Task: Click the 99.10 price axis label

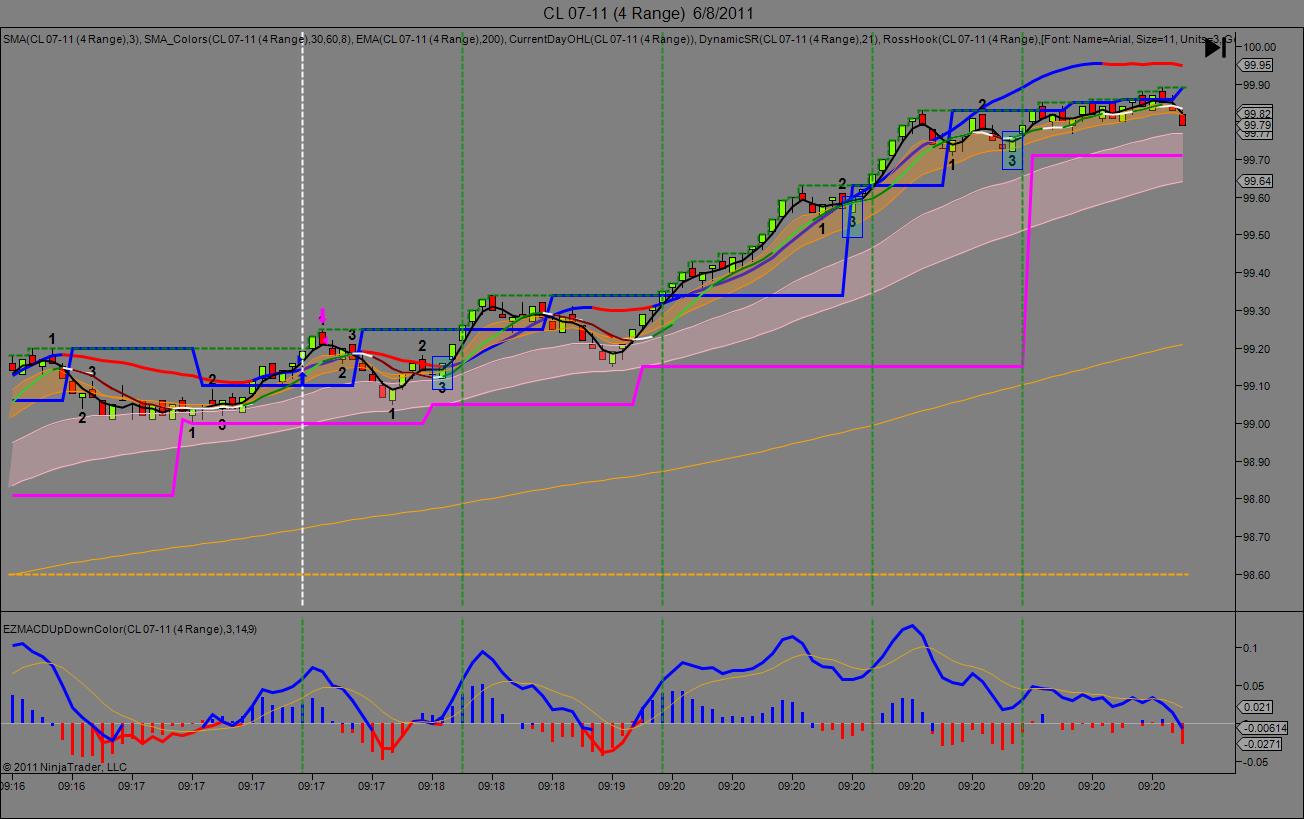Action: [x=1258, y=387]
